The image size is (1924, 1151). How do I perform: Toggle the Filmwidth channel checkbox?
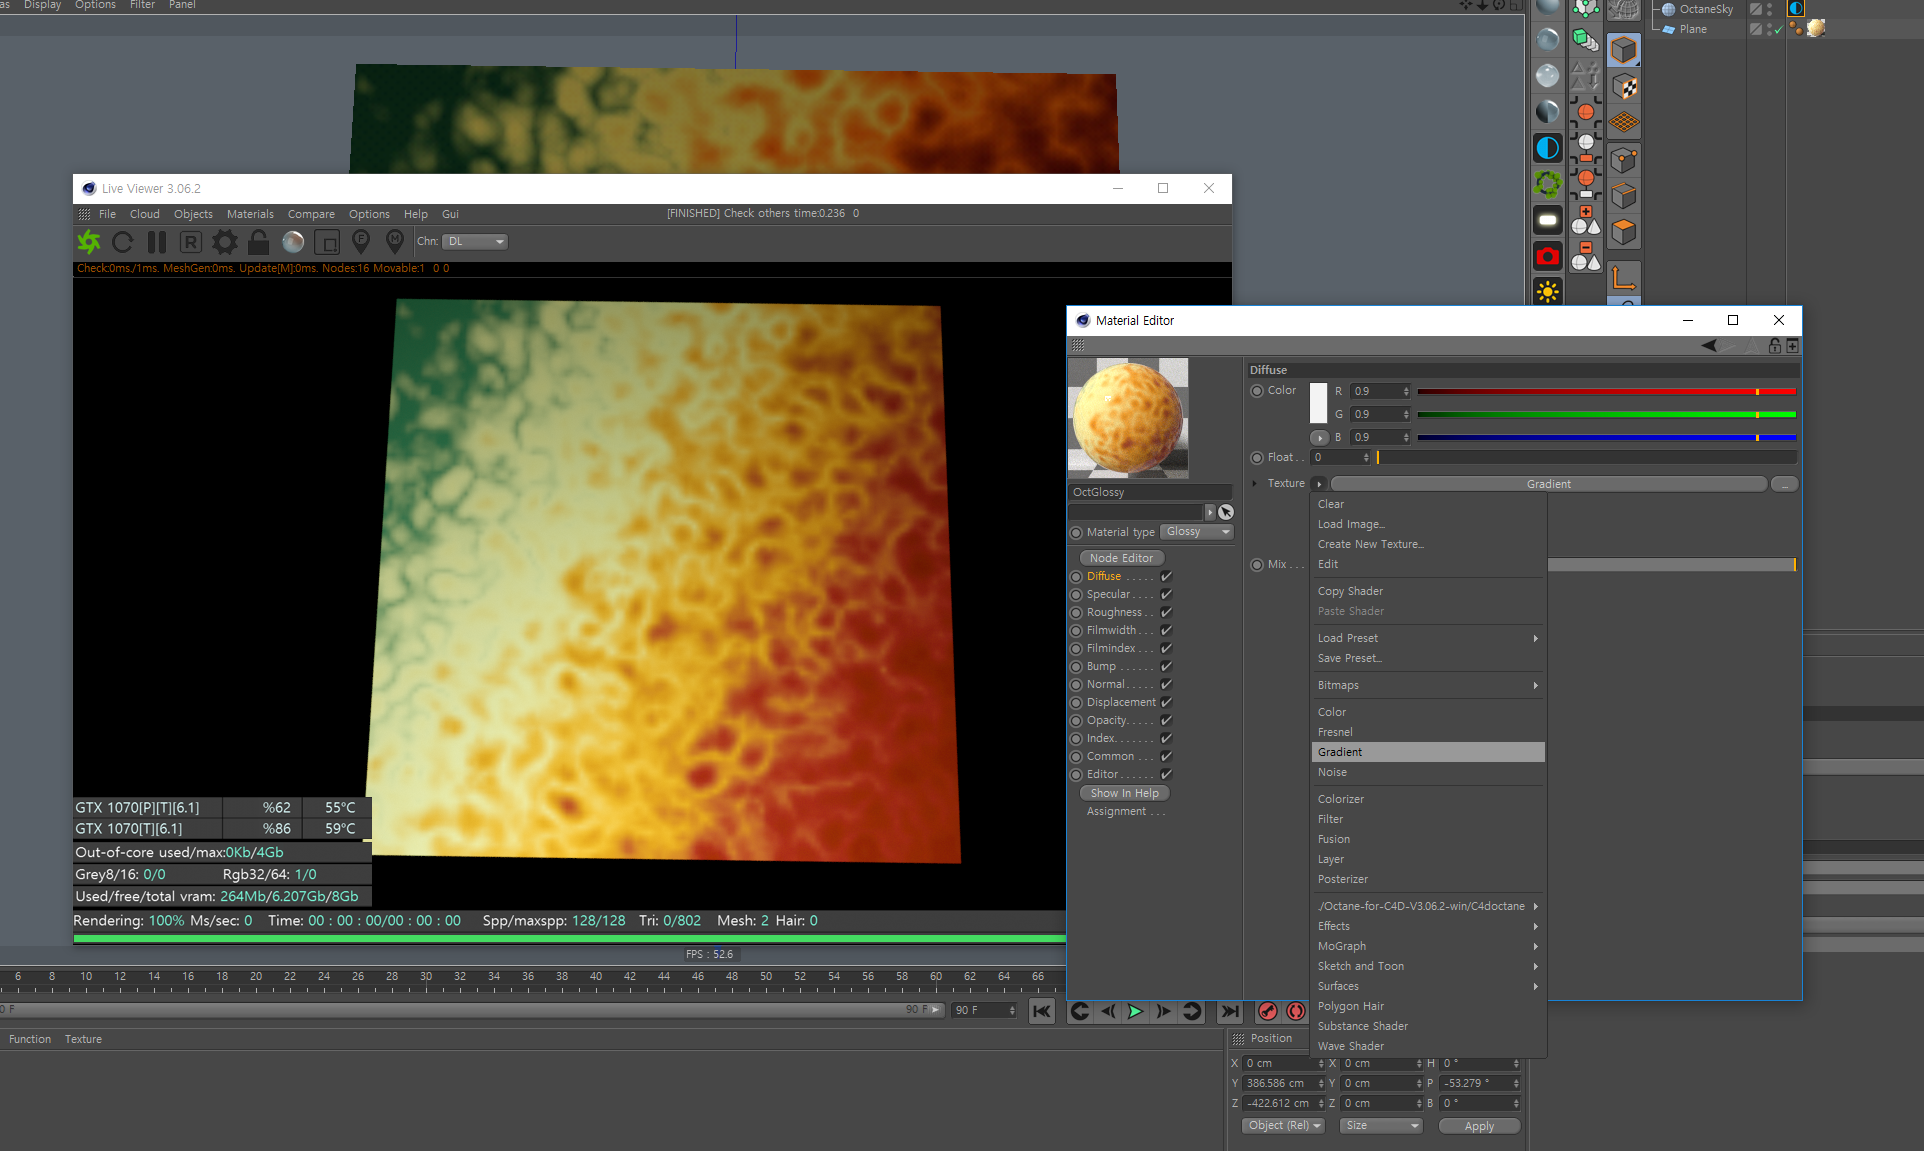[1166, 630]
